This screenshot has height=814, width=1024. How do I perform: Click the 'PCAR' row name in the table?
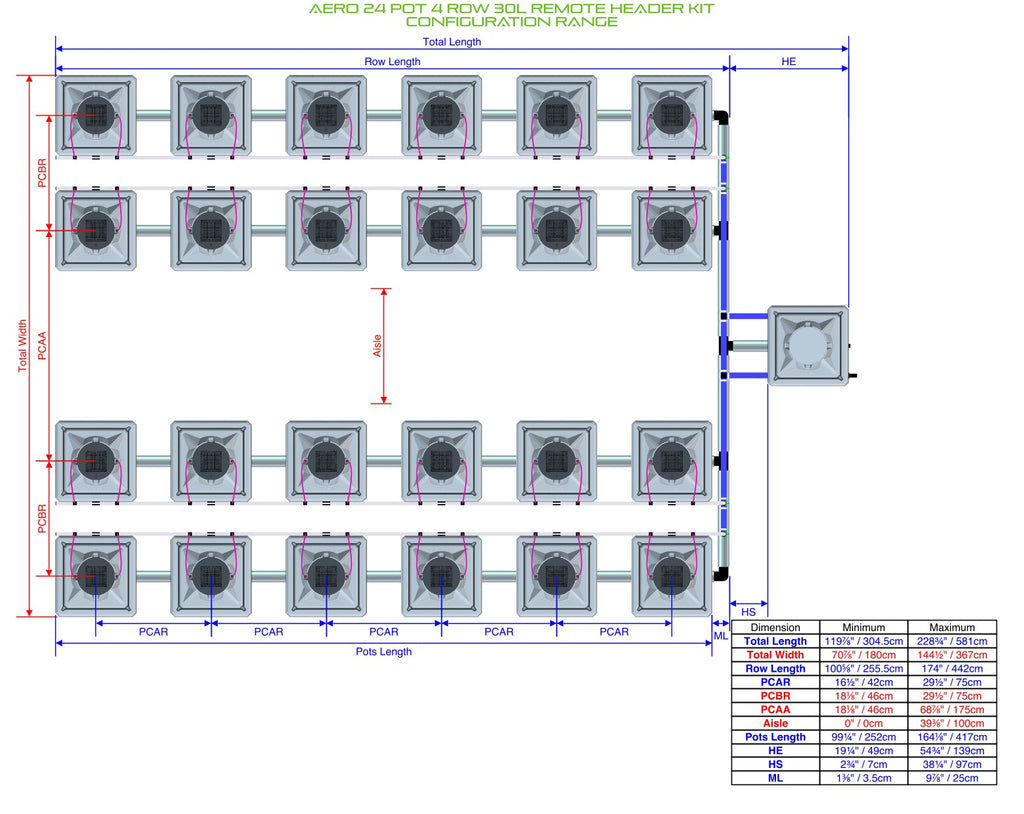(x=775, y=682)
